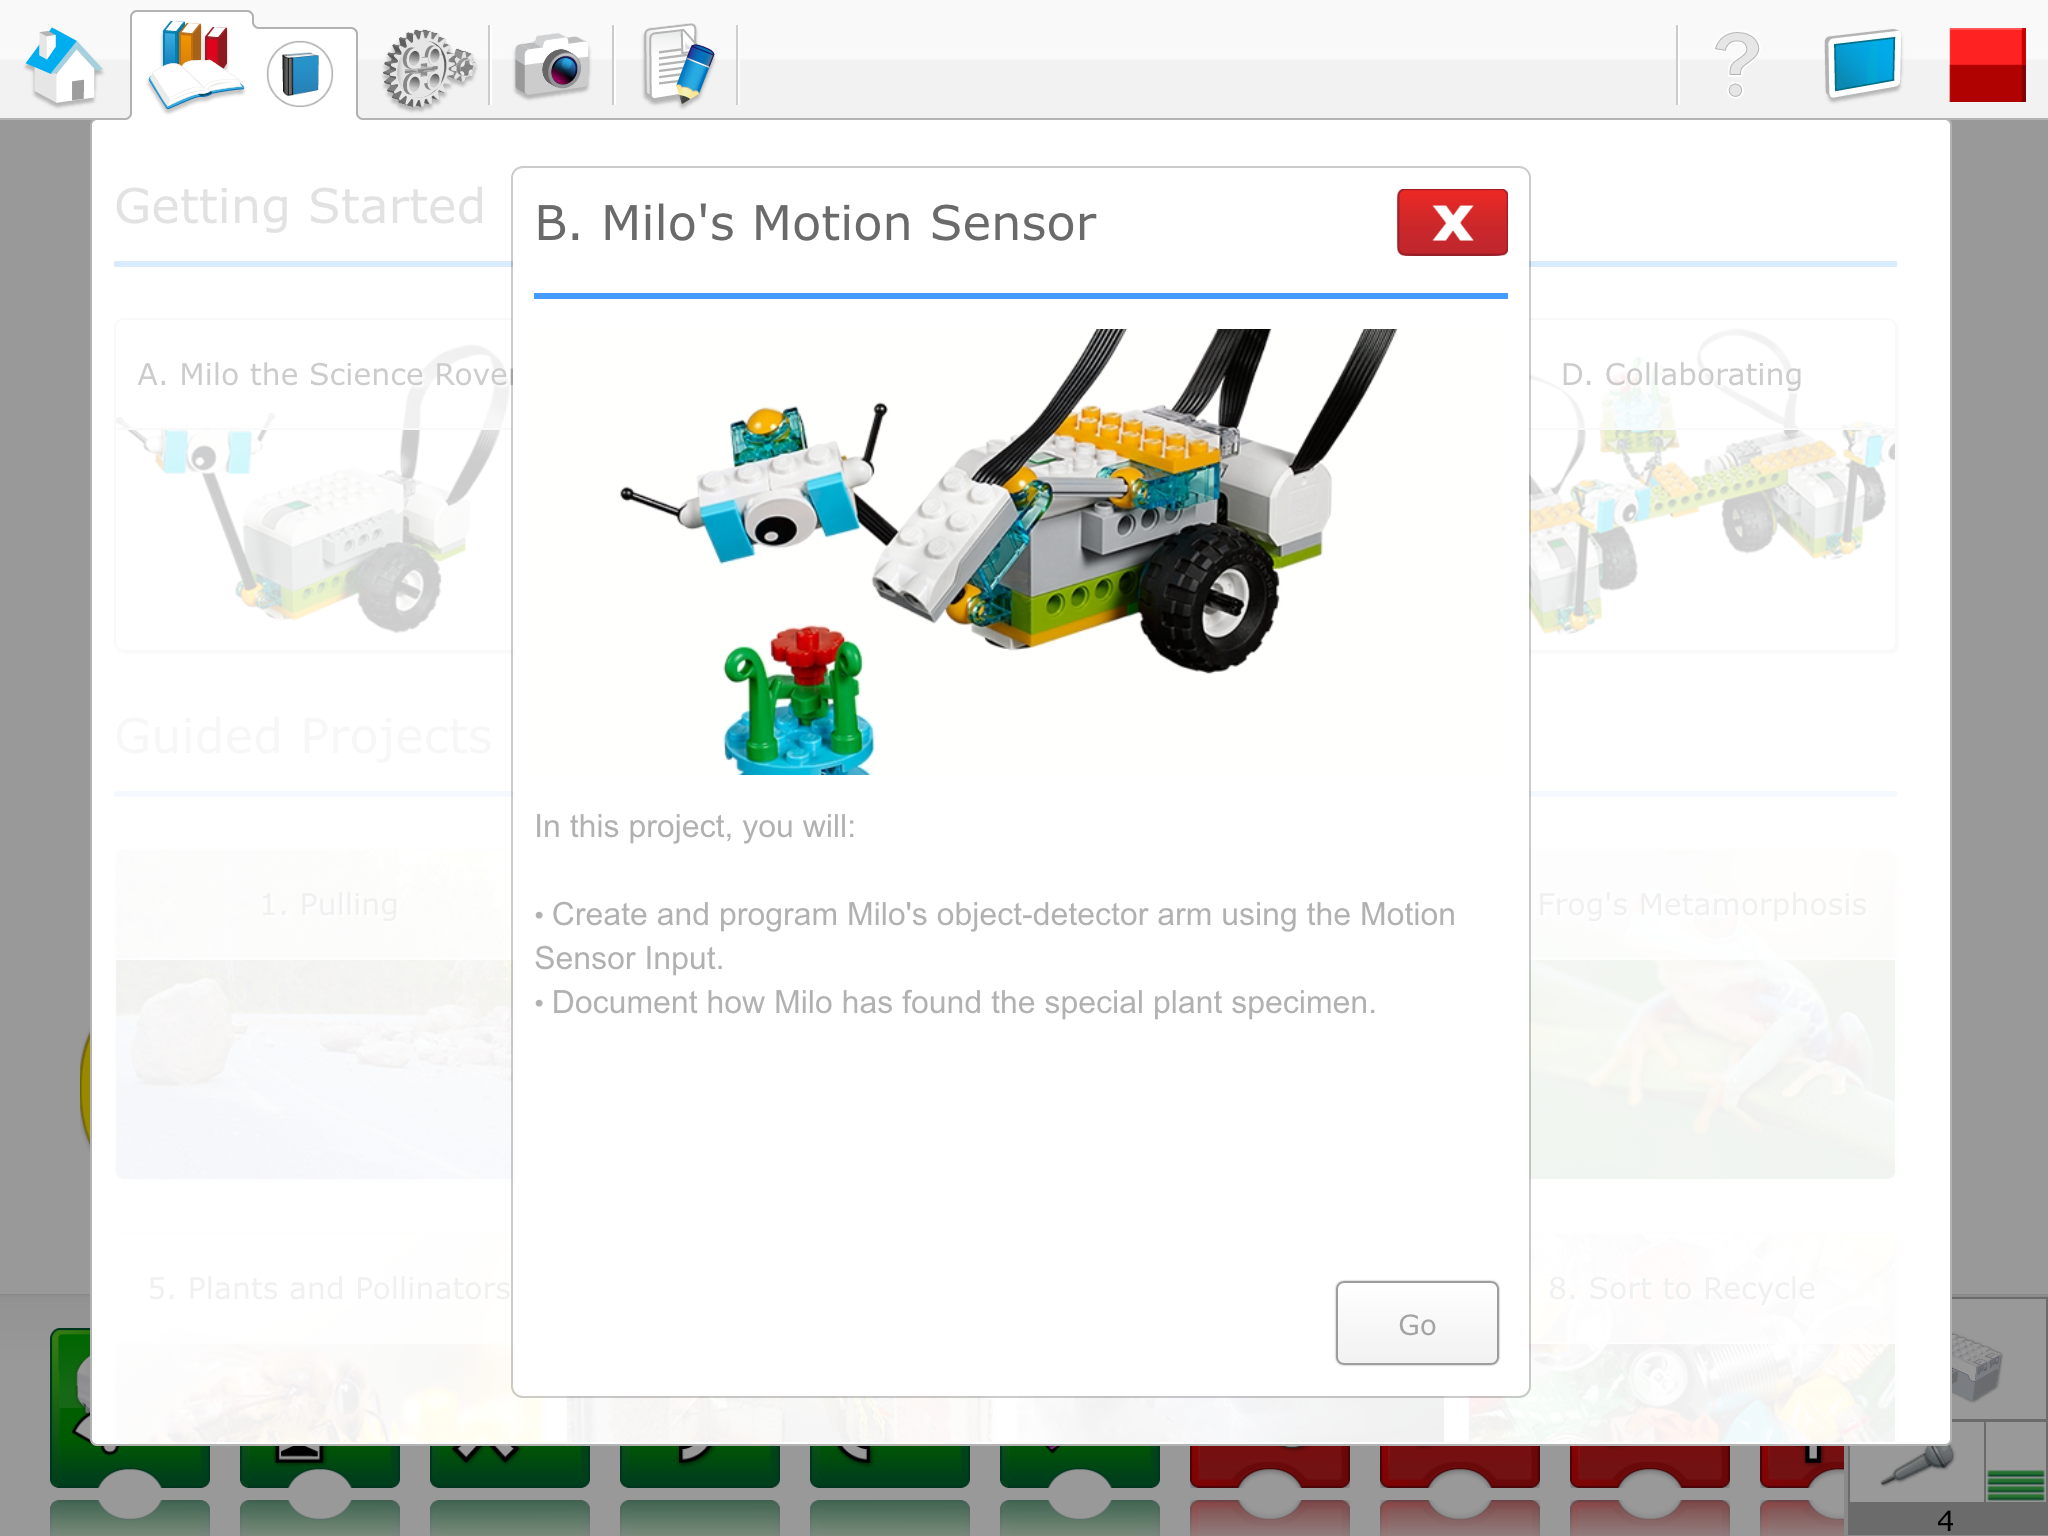This screenshot has height=1536, width=2048.
Task: Open the camera capture tool
Action: pos(552,66)
